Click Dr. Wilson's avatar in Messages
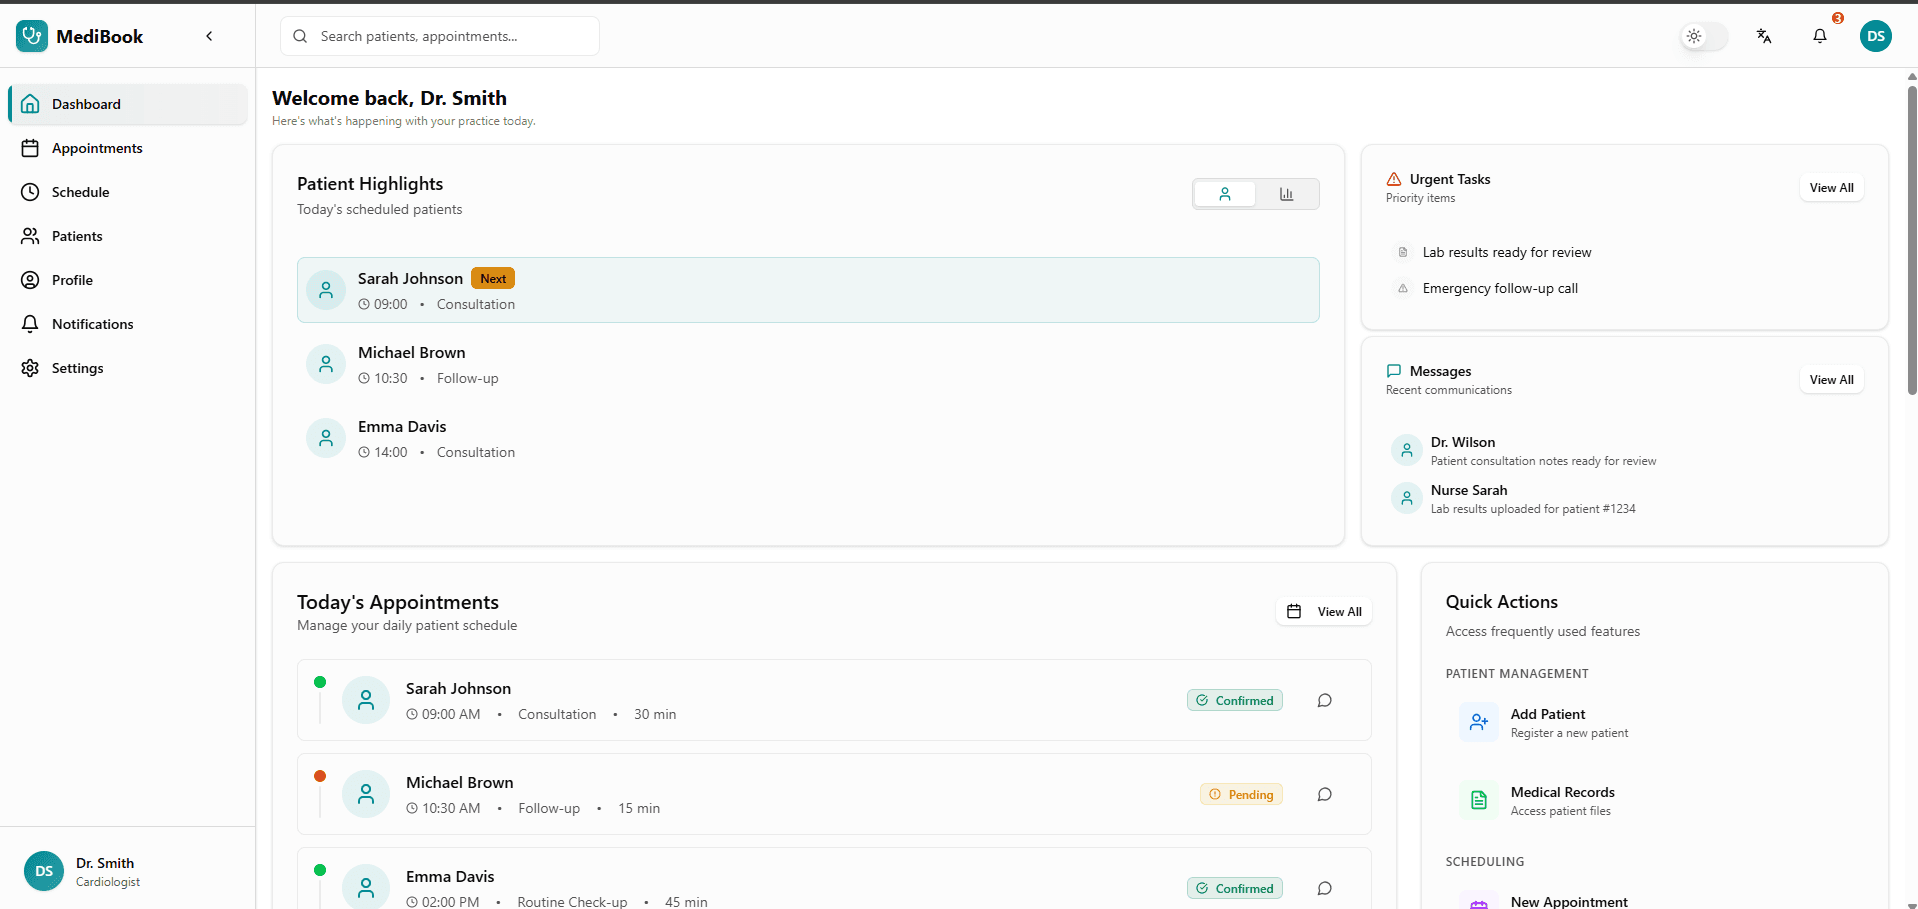 click(x=1407, y=450)
